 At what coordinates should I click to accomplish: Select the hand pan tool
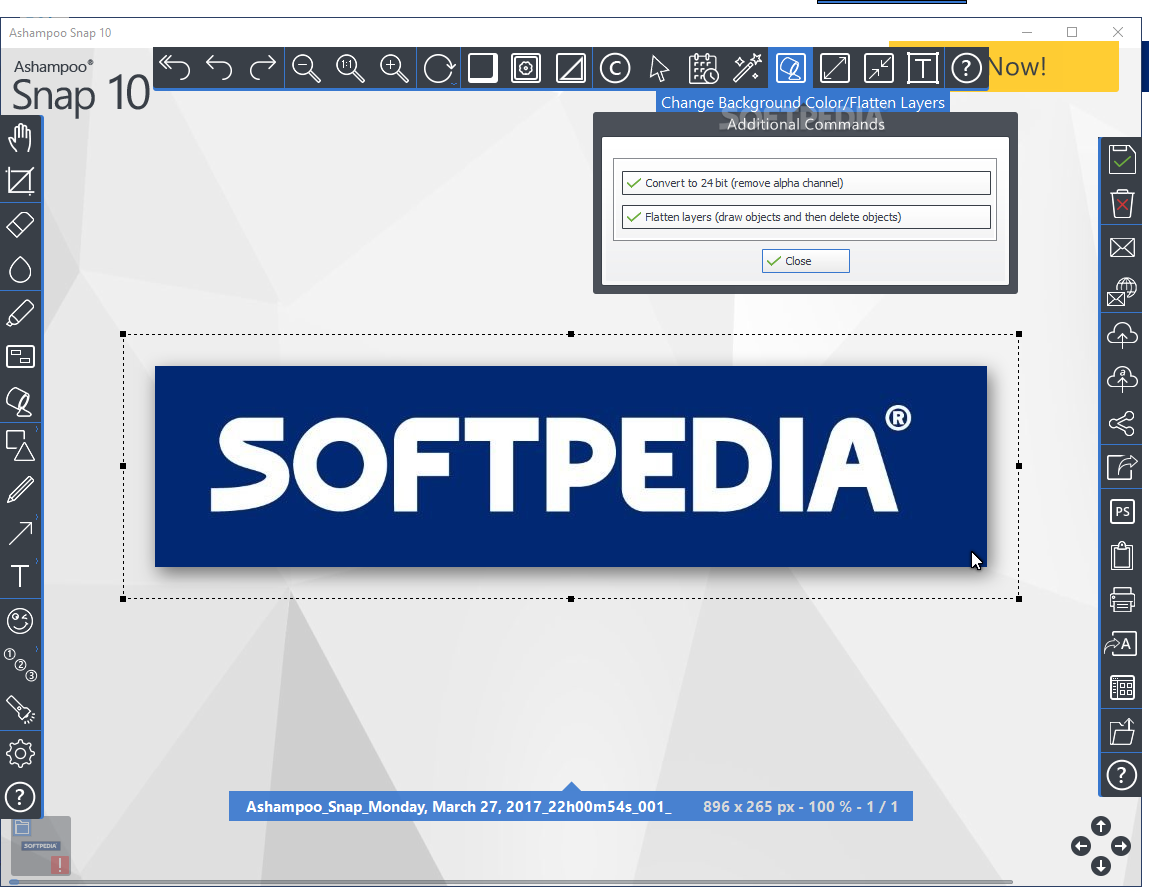pos(20,137)
